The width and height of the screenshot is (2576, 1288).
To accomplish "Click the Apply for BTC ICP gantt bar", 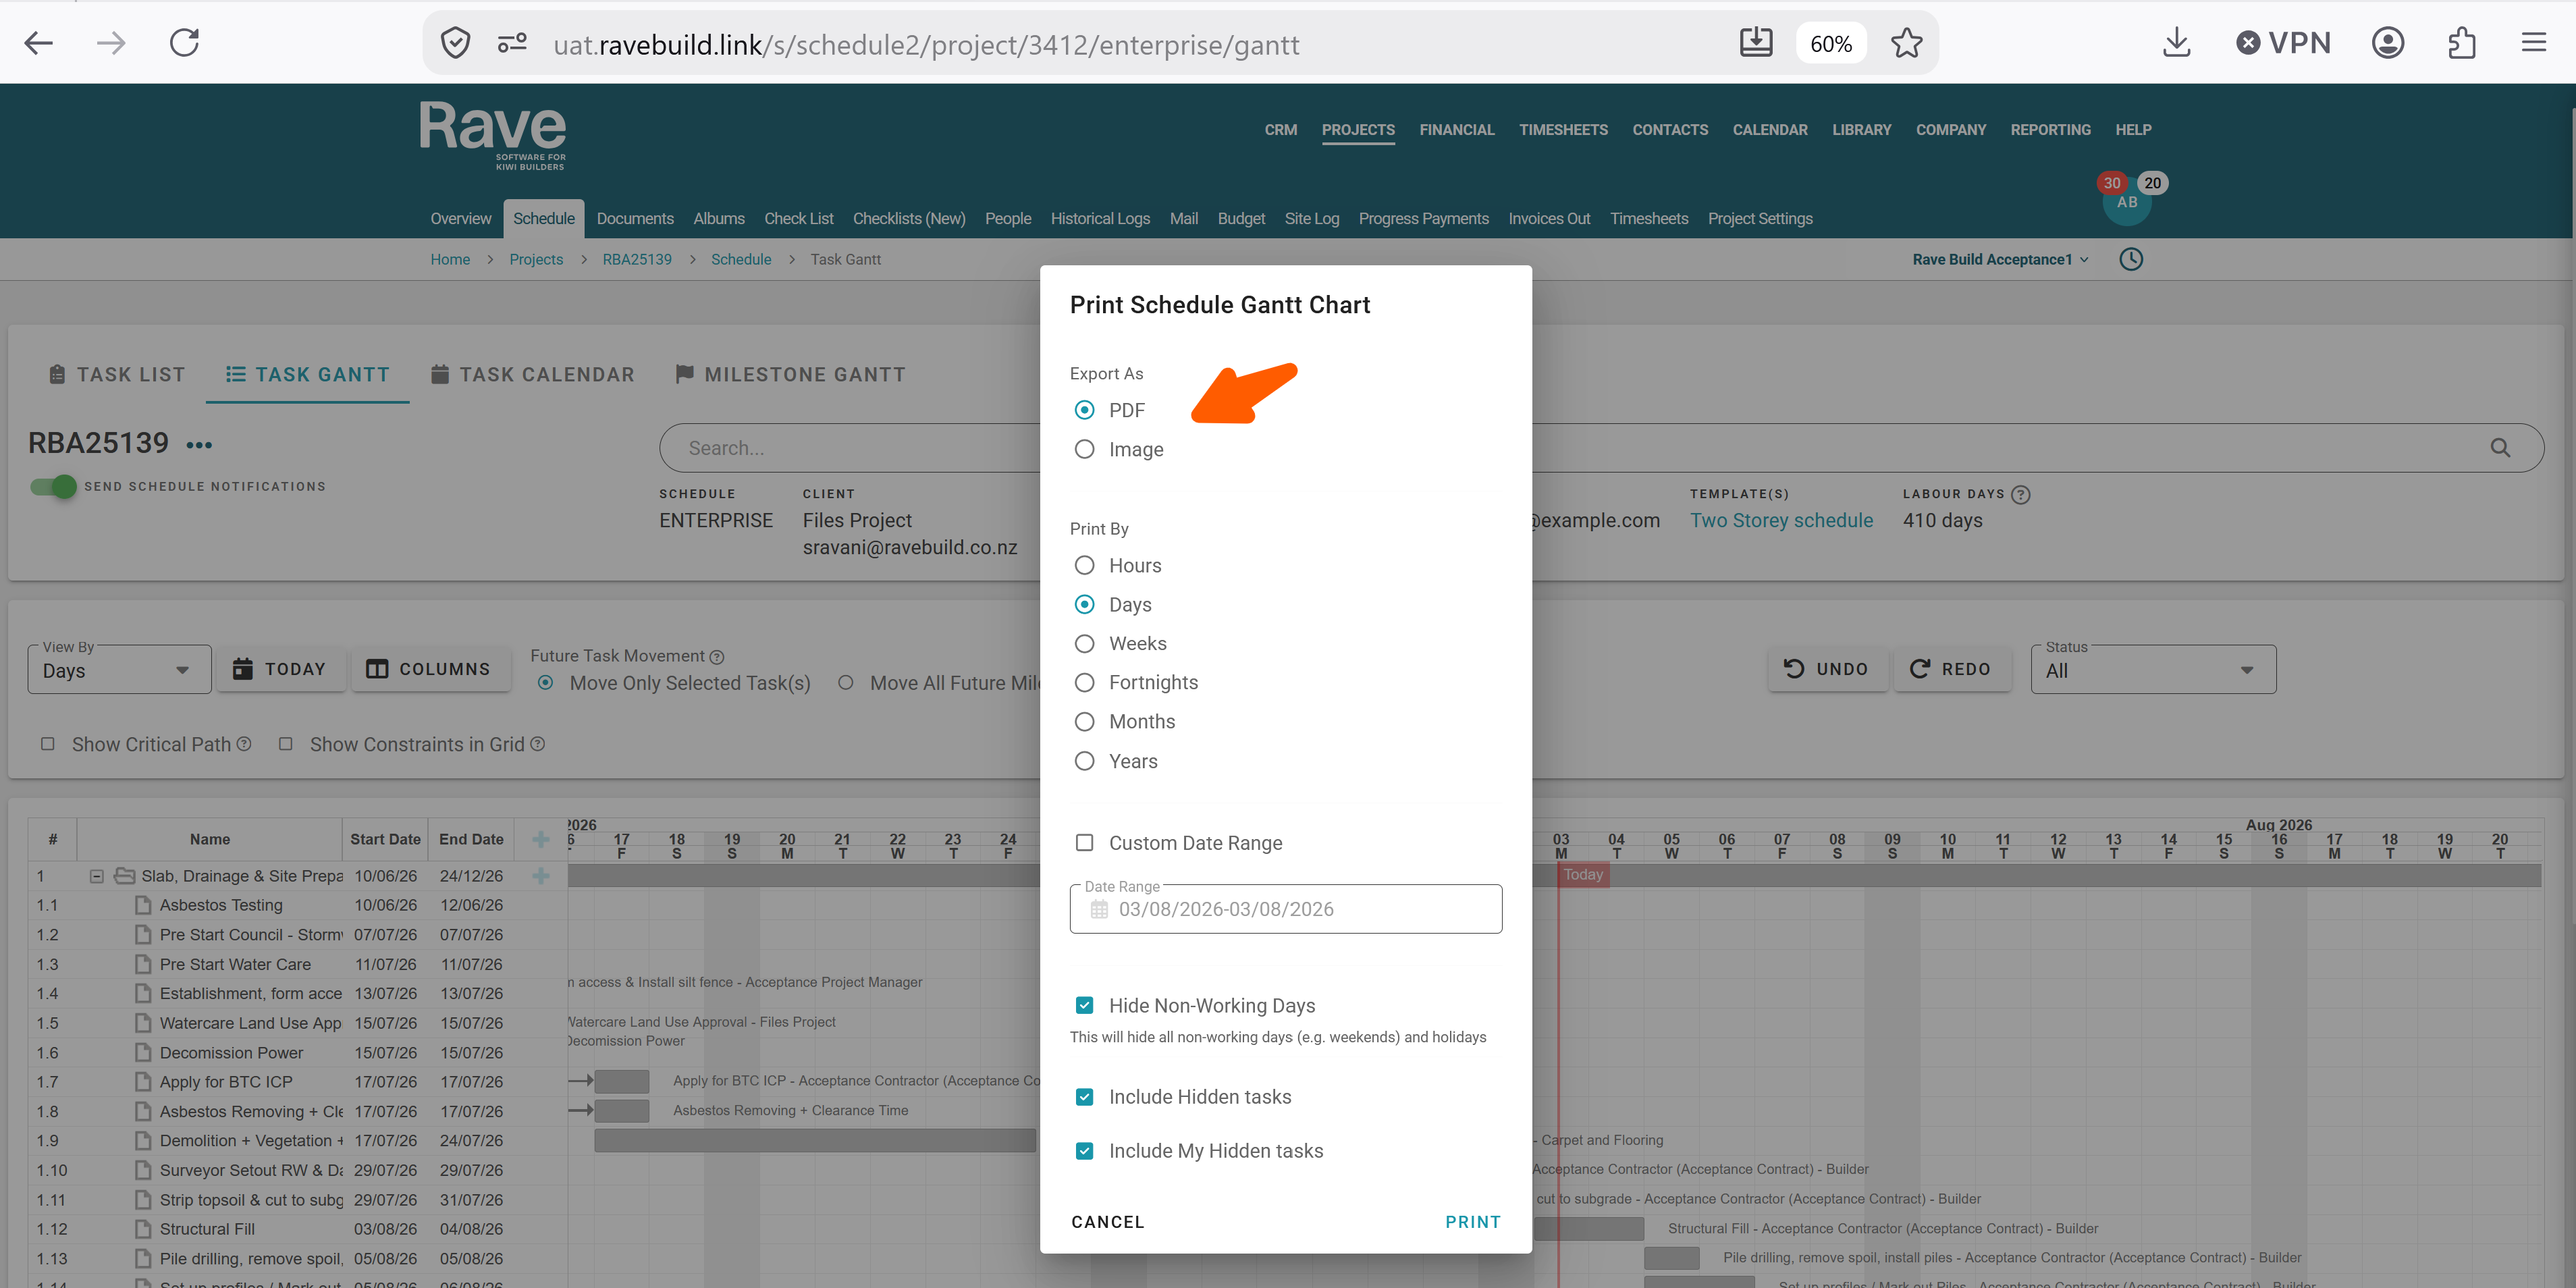I will pyautogui.click(x=621, y=1081).
